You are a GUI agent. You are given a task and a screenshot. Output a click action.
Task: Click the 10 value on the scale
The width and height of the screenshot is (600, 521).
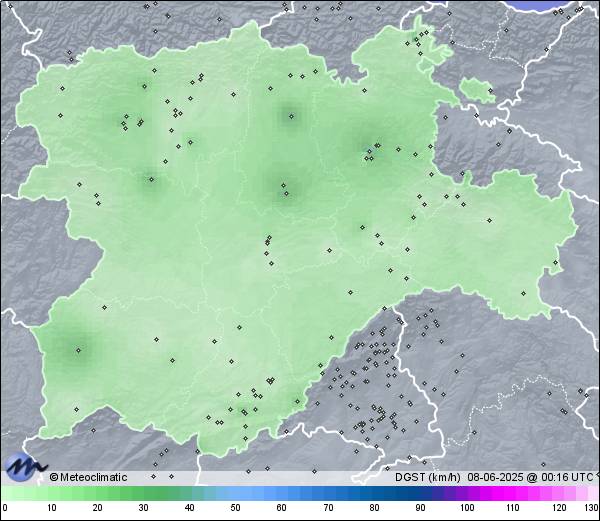click(52, 508)
